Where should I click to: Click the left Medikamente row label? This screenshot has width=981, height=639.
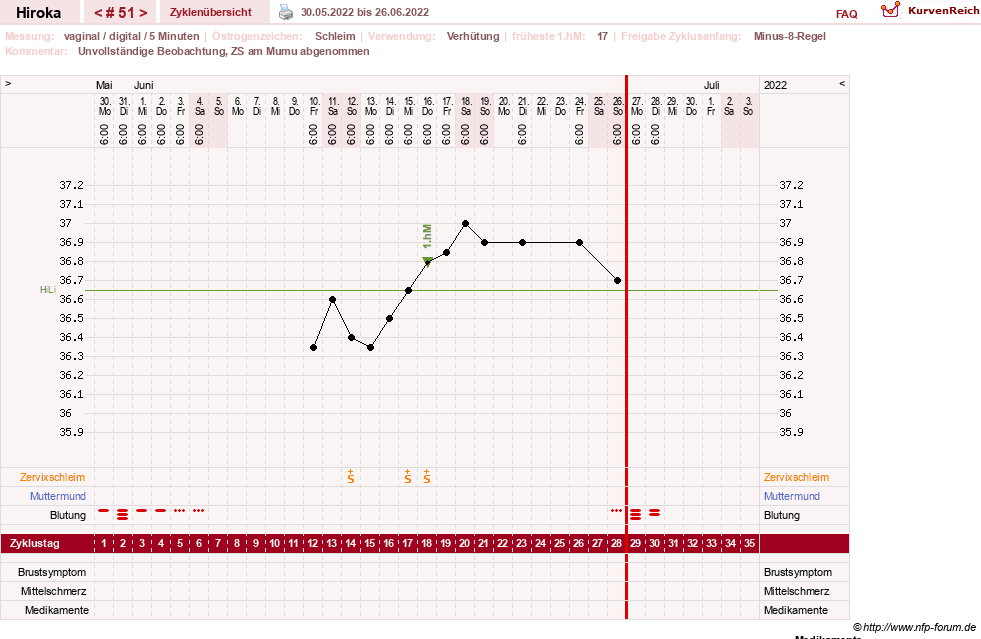coord(57,610)
